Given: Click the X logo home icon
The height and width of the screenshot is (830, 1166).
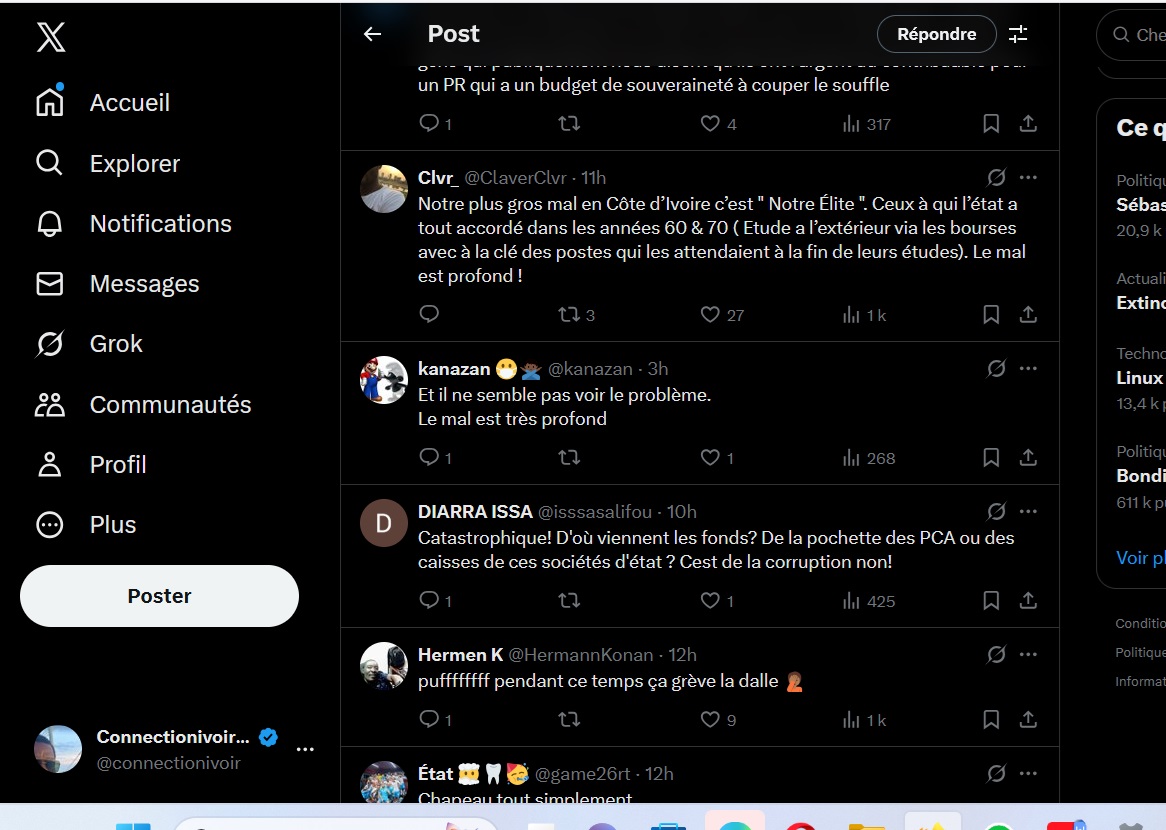Looking at the screenshot, I should (x=51, y=38).
